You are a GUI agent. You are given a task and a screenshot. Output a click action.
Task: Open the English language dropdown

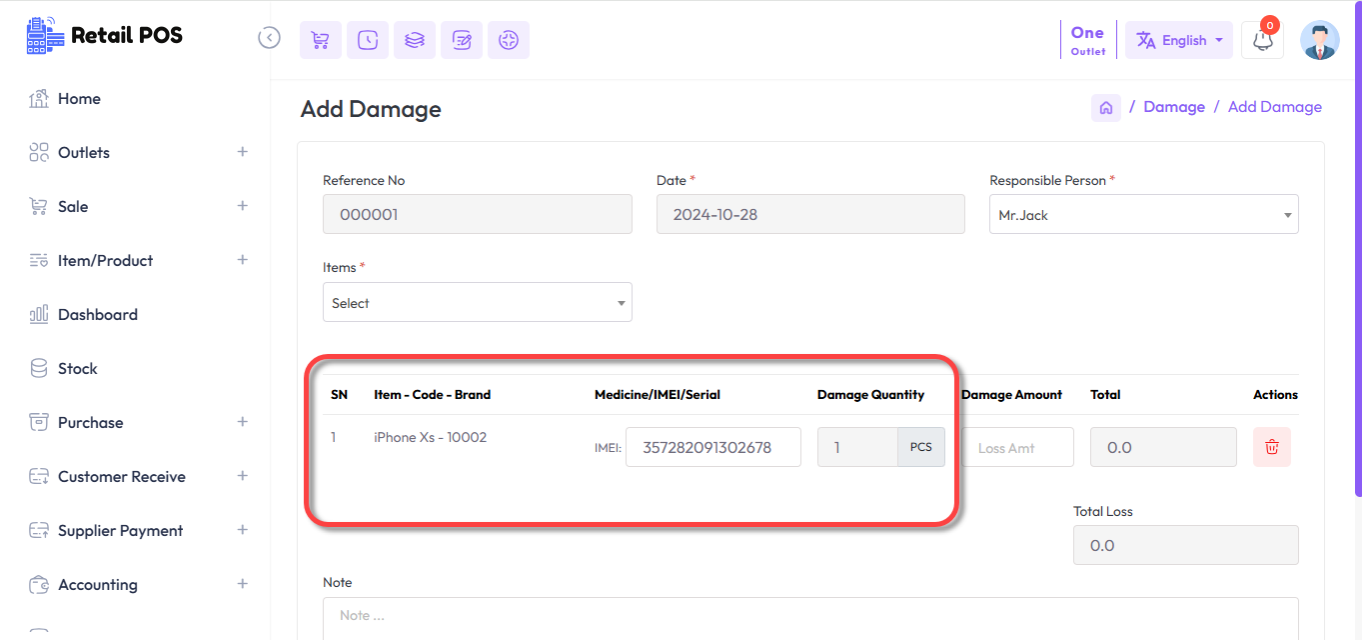1178,40
